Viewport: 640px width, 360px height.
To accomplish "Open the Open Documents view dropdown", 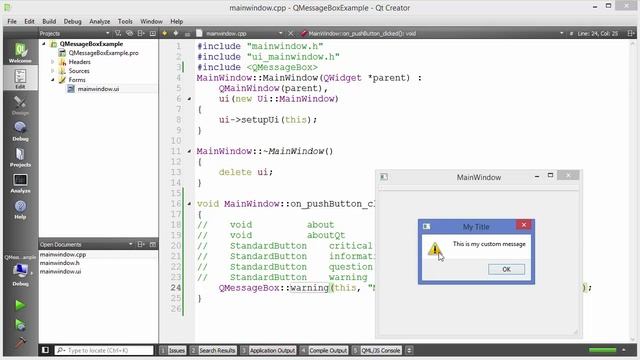I will (x=131, y=244).
